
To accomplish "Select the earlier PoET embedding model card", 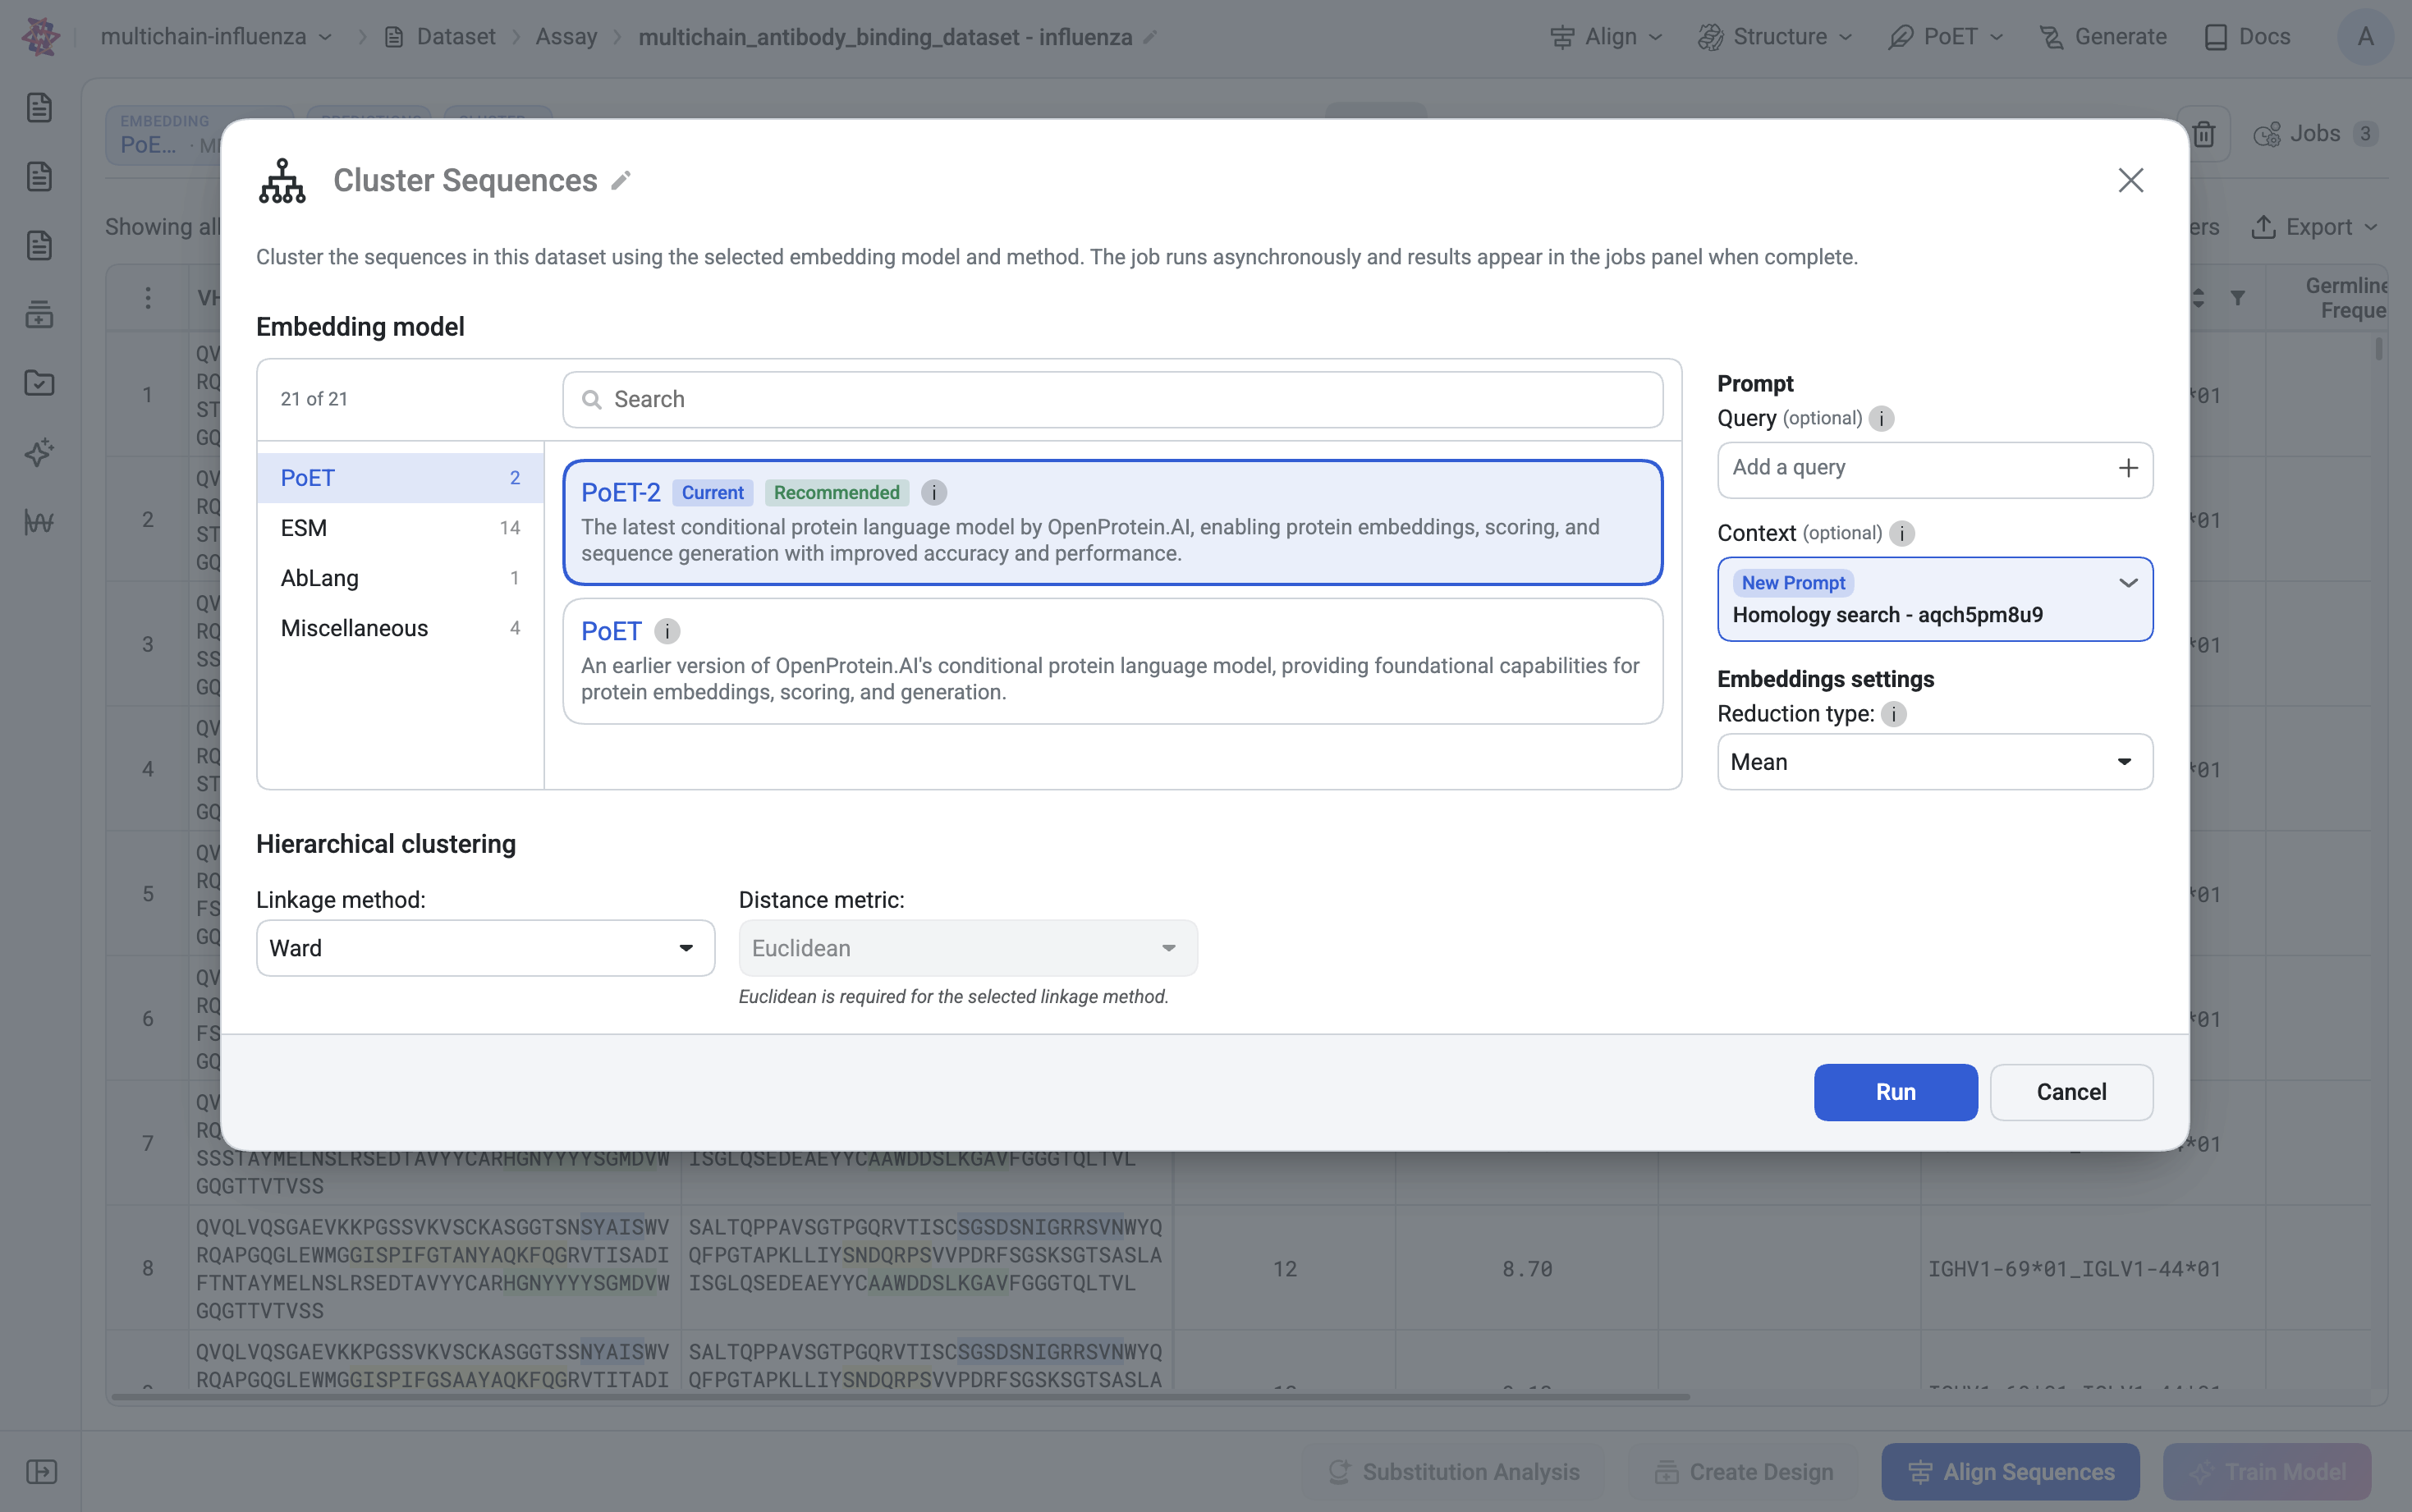I will point(1113,661).
